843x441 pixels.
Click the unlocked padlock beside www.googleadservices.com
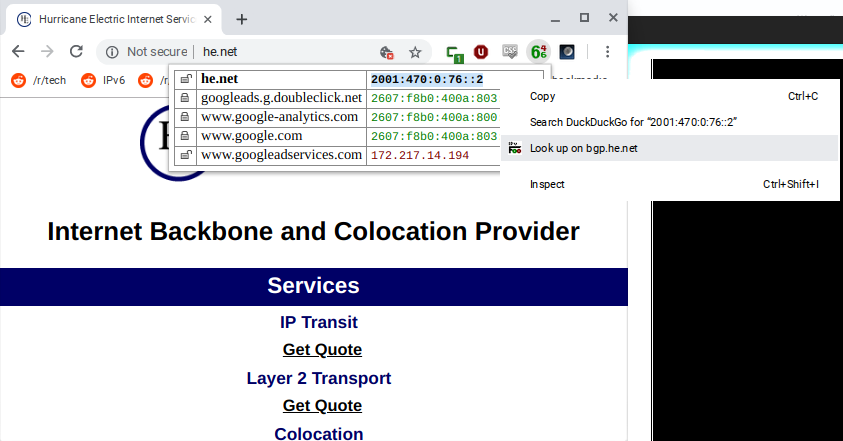(x=185, y=155)
